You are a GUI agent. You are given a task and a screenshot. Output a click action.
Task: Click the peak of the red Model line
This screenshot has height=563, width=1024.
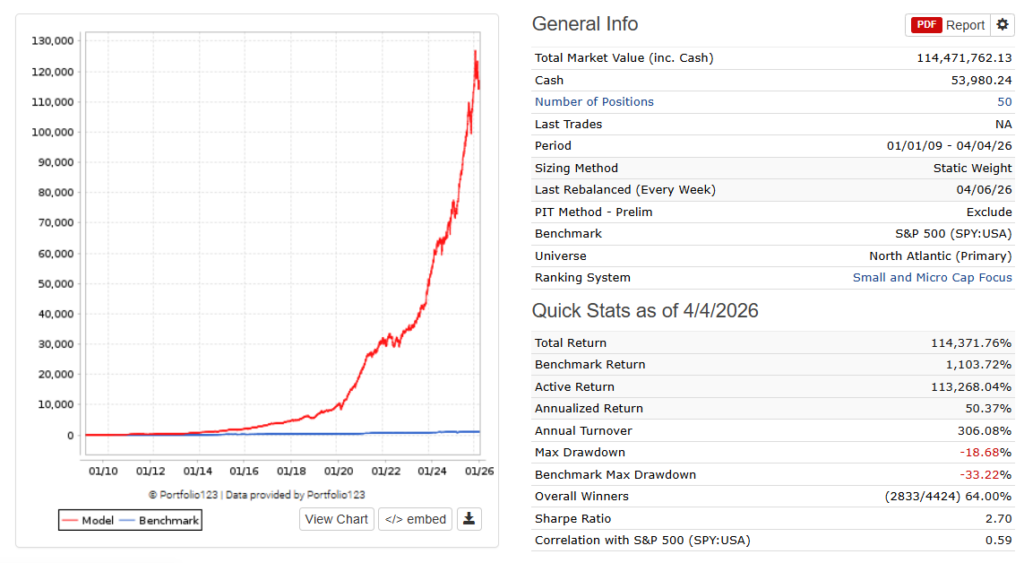475,51
